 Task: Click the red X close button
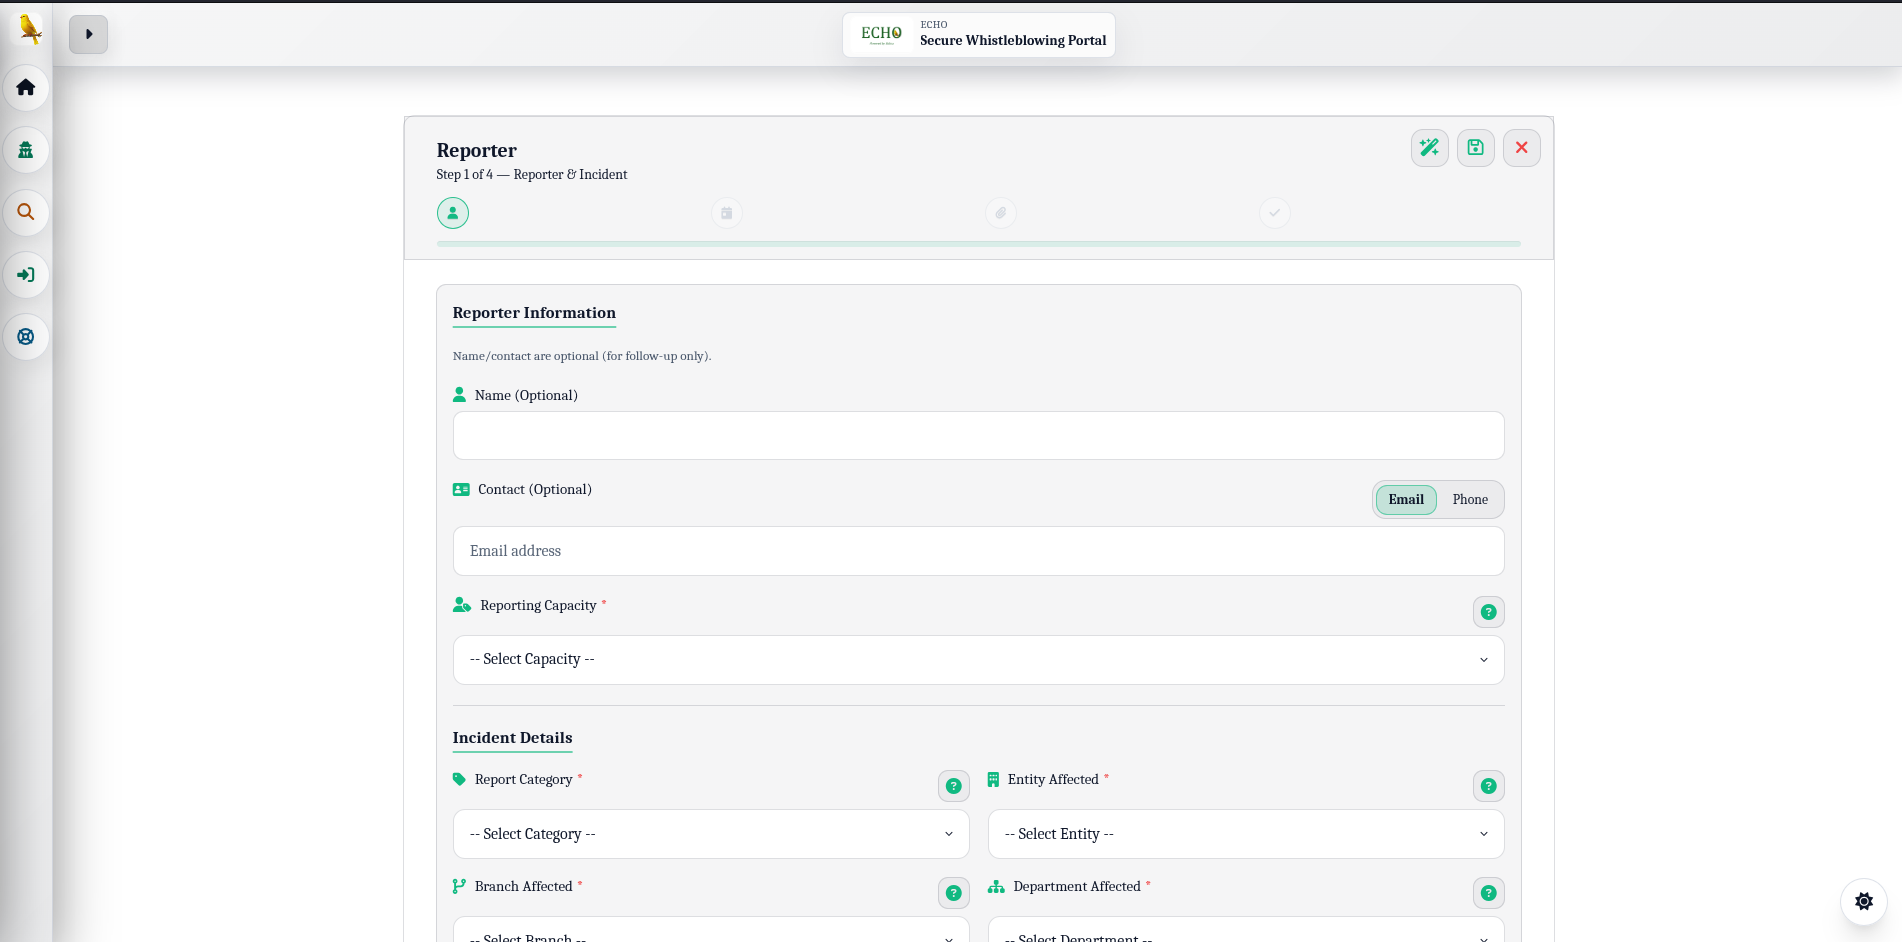pos(1521,147)
